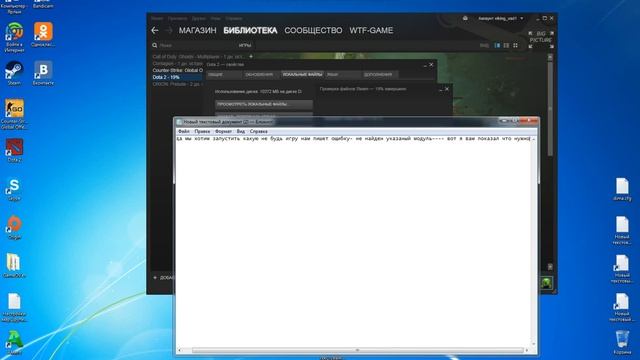
Task: Select the Origin desktop shortcut
Action: pyautogui.click(x=14, y=228)
